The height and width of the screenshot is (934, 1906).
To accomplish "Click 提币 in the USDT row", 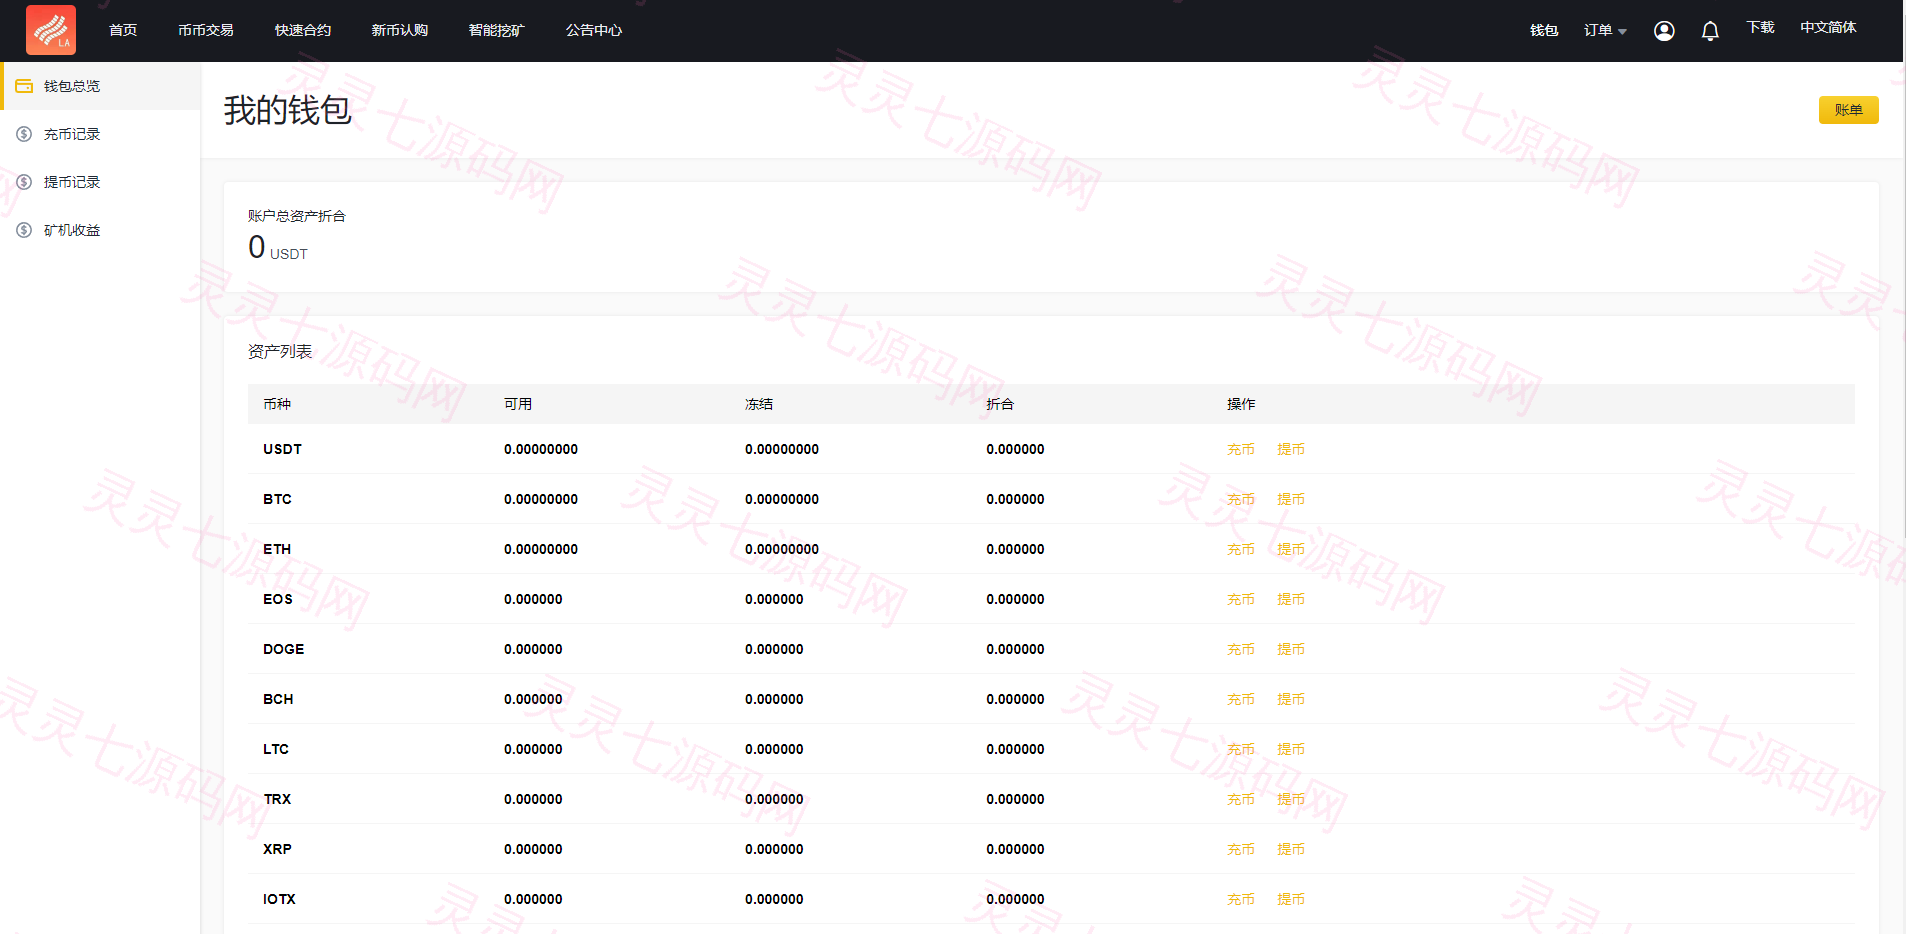I will 1291,449.
